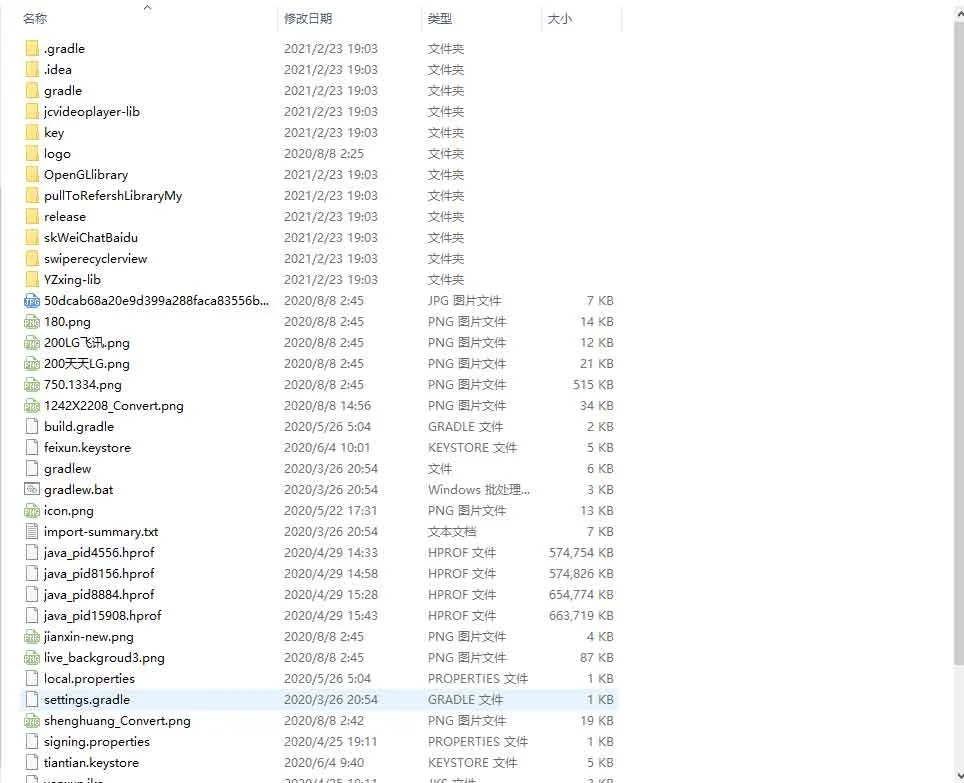964x783 pixels.
Task: Select the icon.png file icon
Action: pyautogui.click(x=32, y=510)
